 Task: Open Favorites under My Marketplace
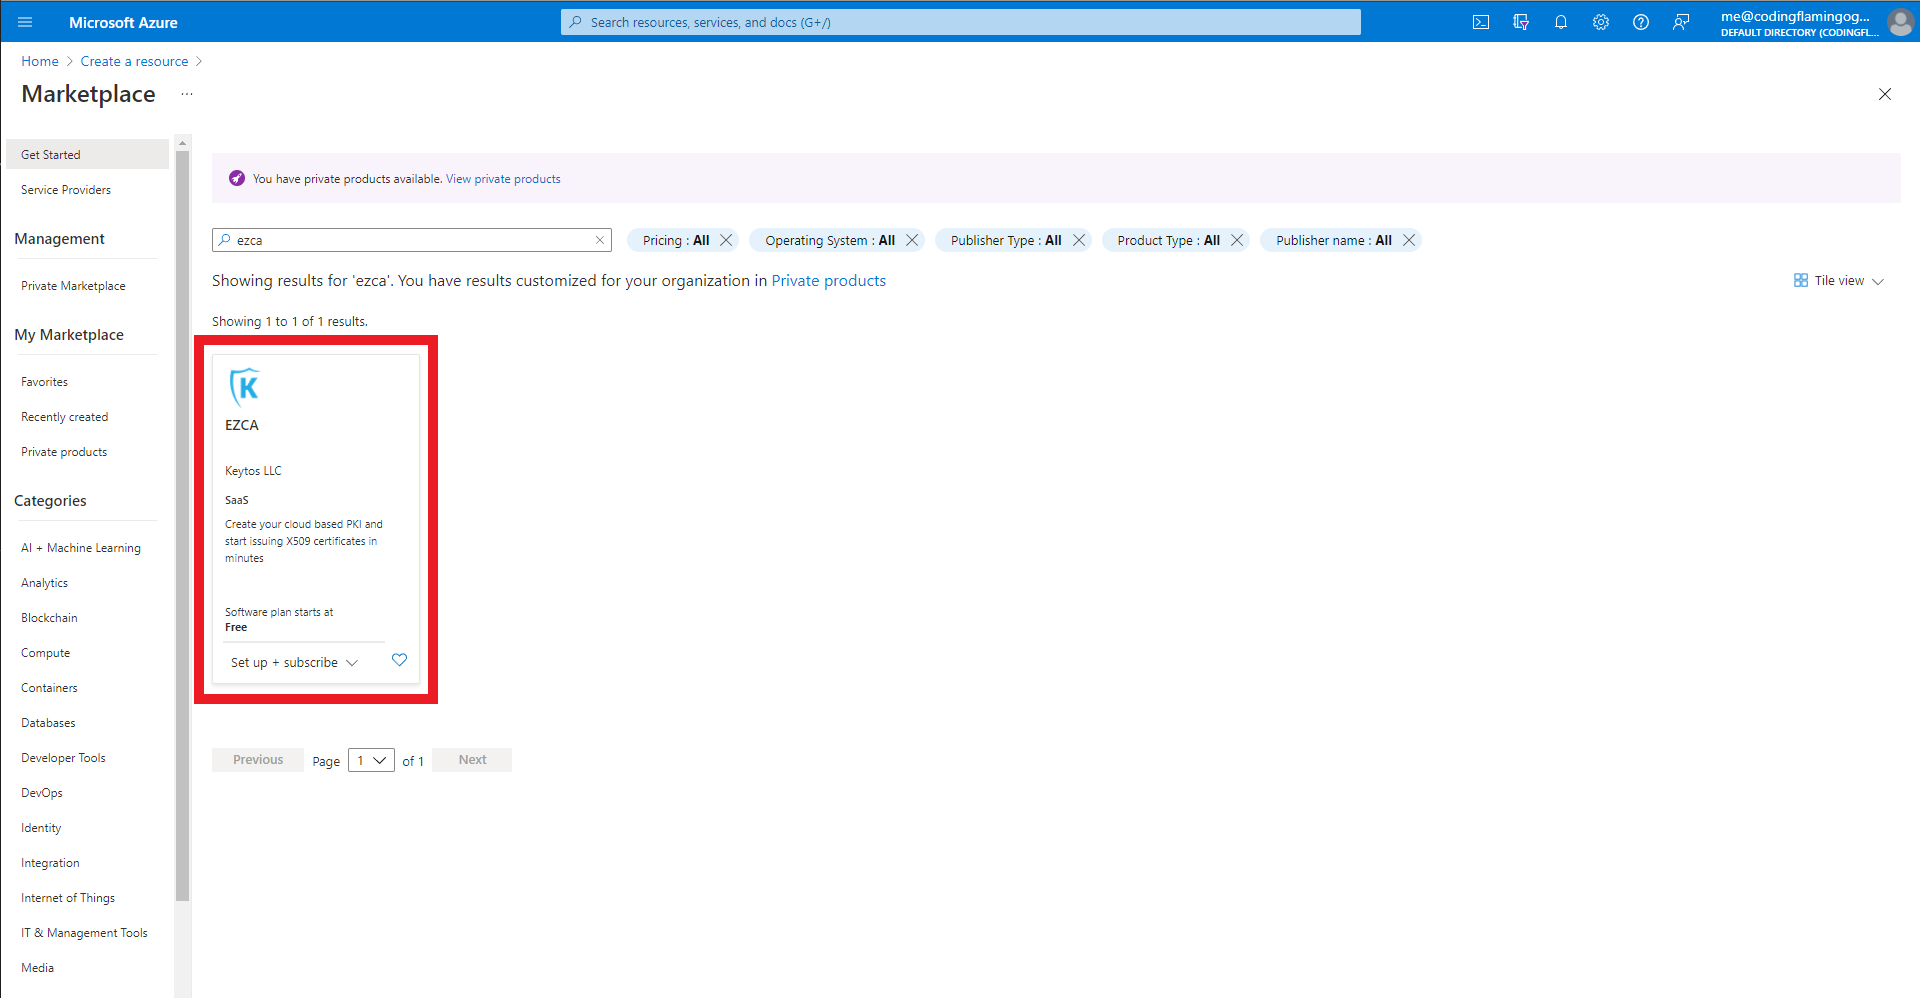click(44, 382)
